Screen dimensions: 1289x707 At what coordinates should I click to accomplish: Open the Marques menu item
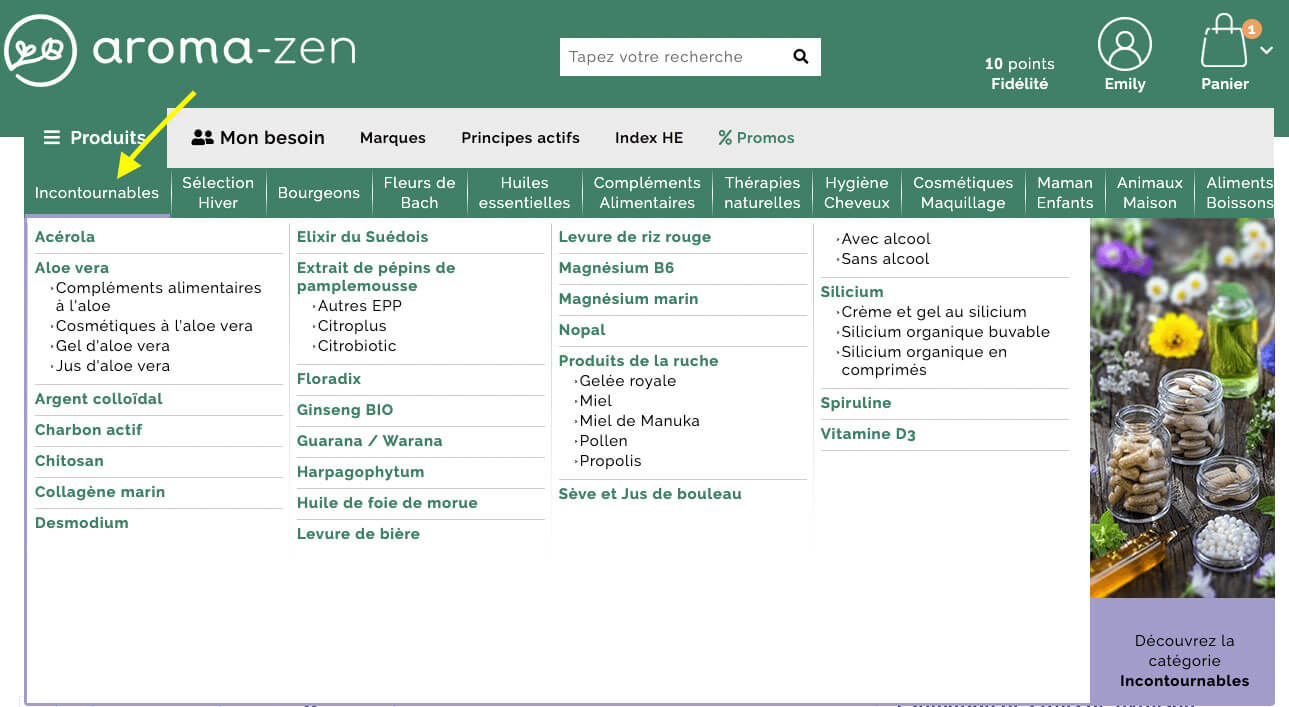pos(393,138)
